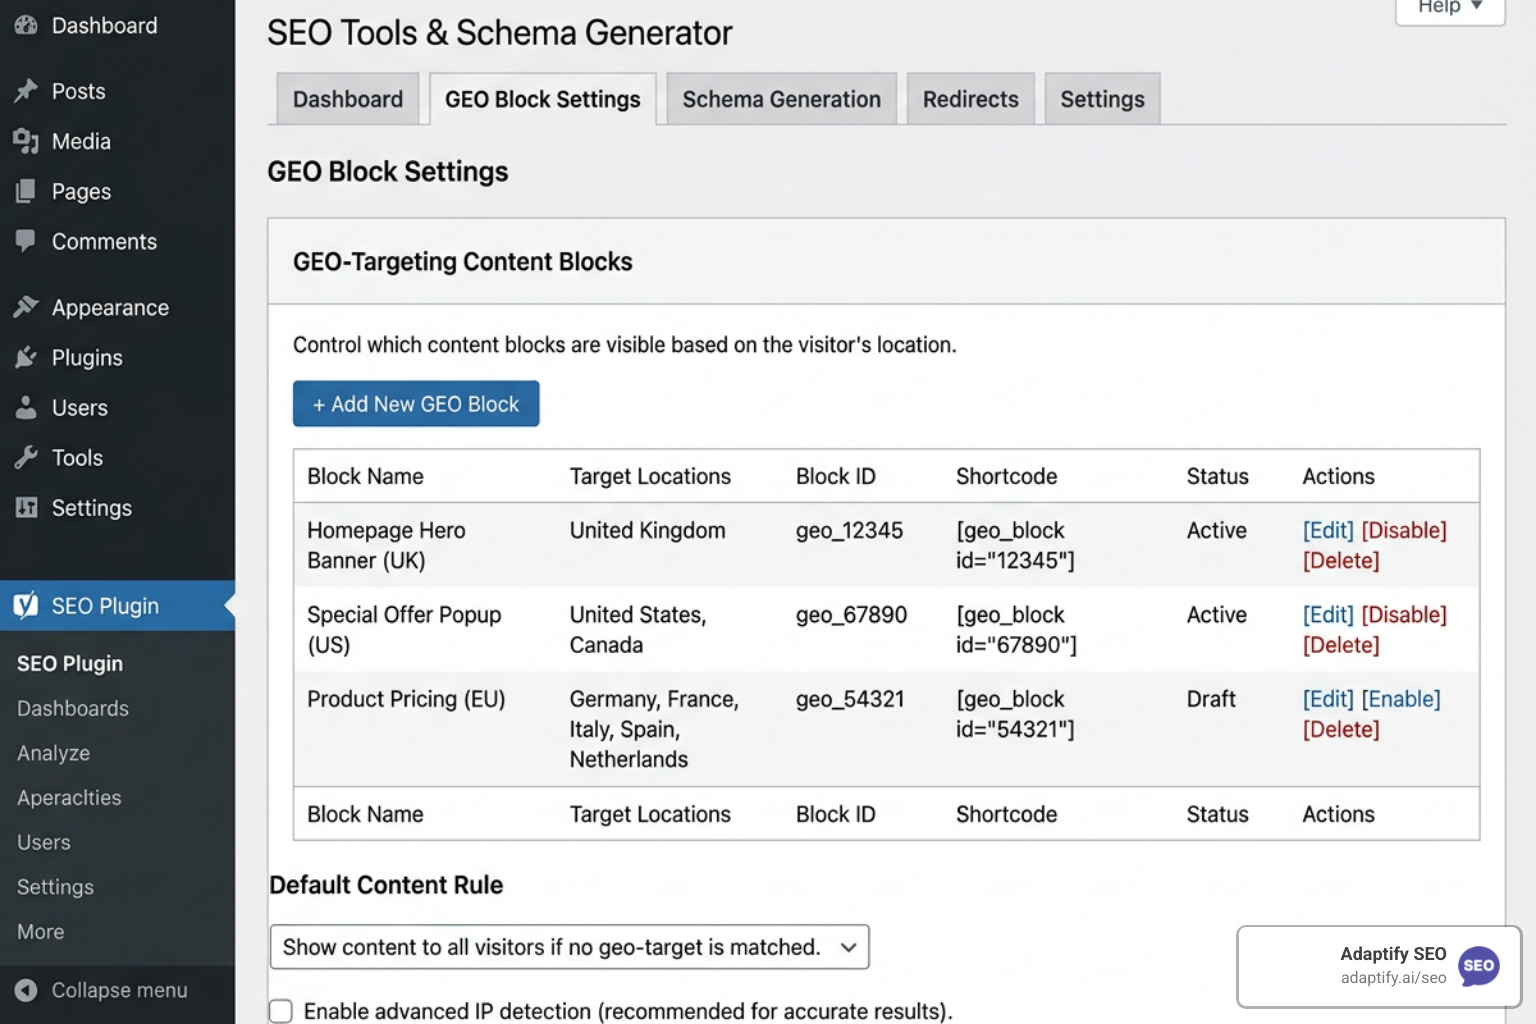
Task: Open Pages in the admin menu
Action: [x=81, y=191]
